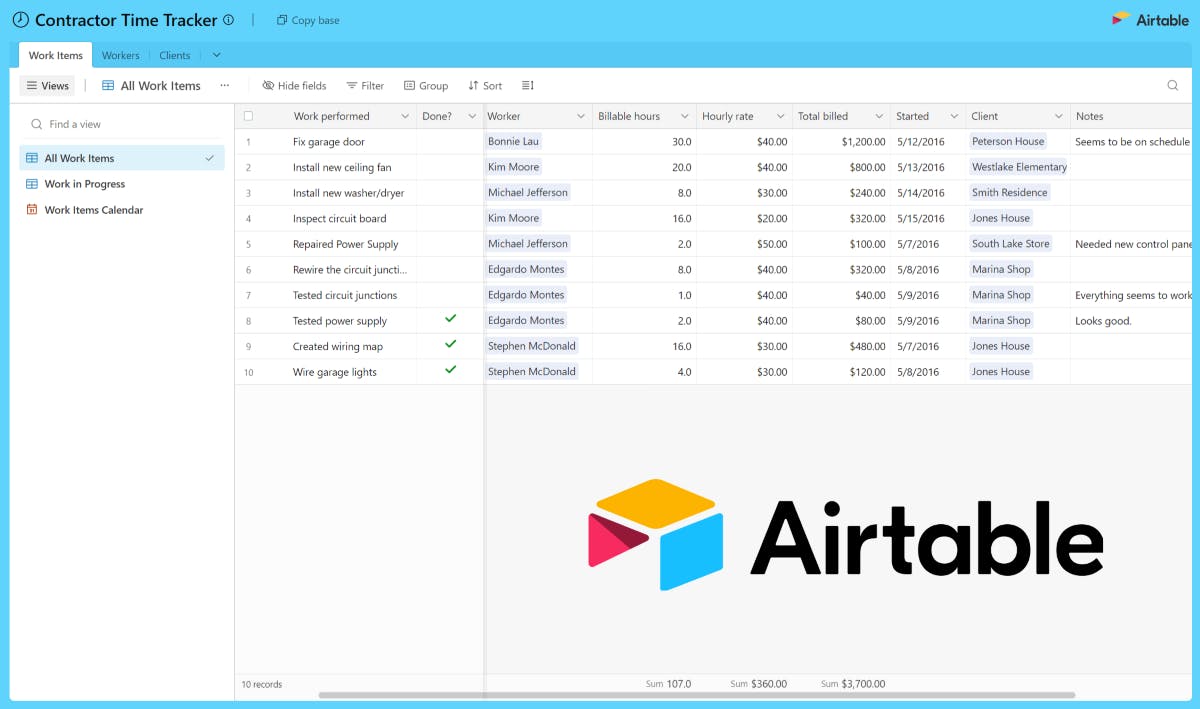This screenshot has height=709, width=1200.
Task: Open the Worker column dropdown
Action: click(x=582, y=116)
